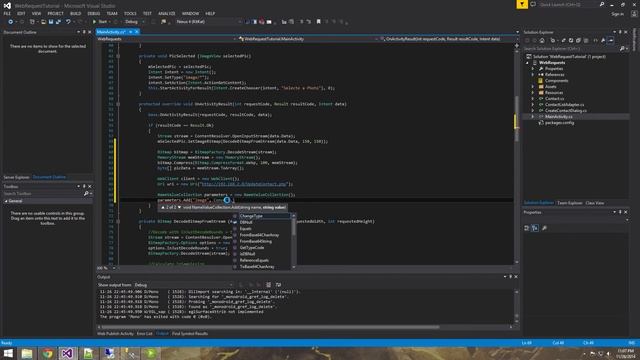Screen dimensions: 640x360
Task: Open the FILE menu
Action: (x=7, y=13)
